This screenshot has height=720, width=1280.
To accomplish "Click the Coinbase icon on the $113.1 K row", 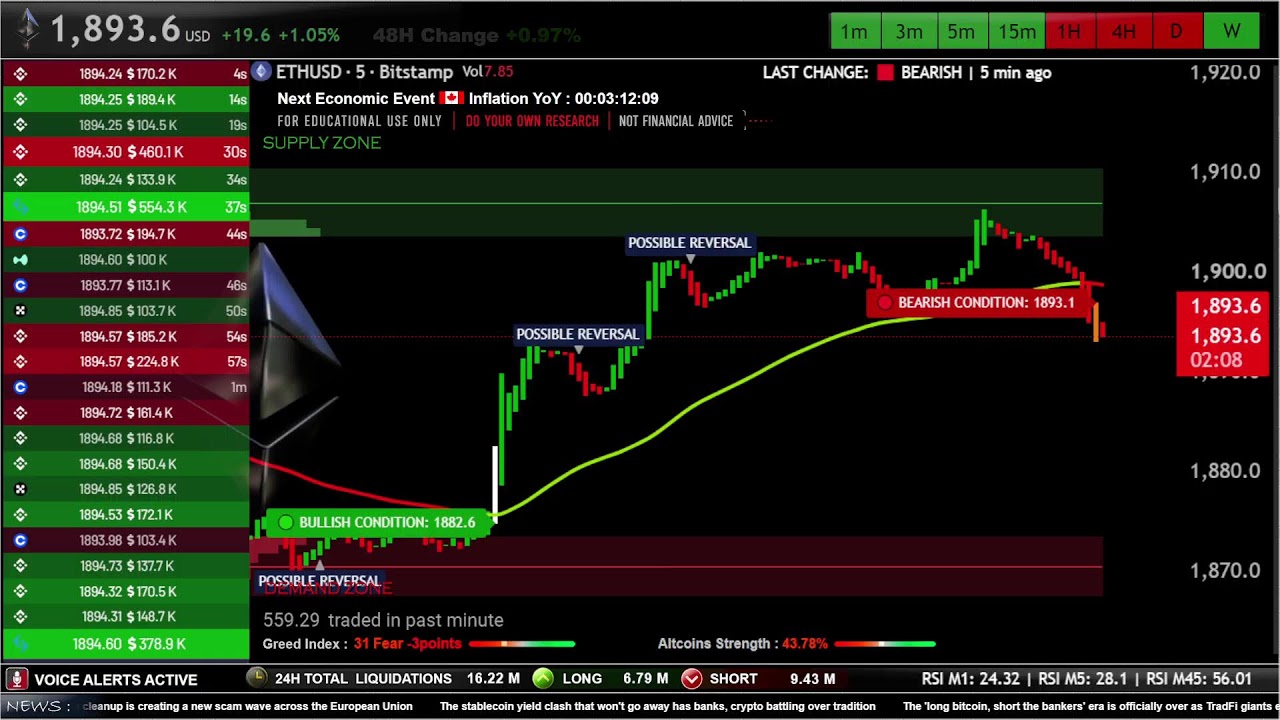I will 20,285.
